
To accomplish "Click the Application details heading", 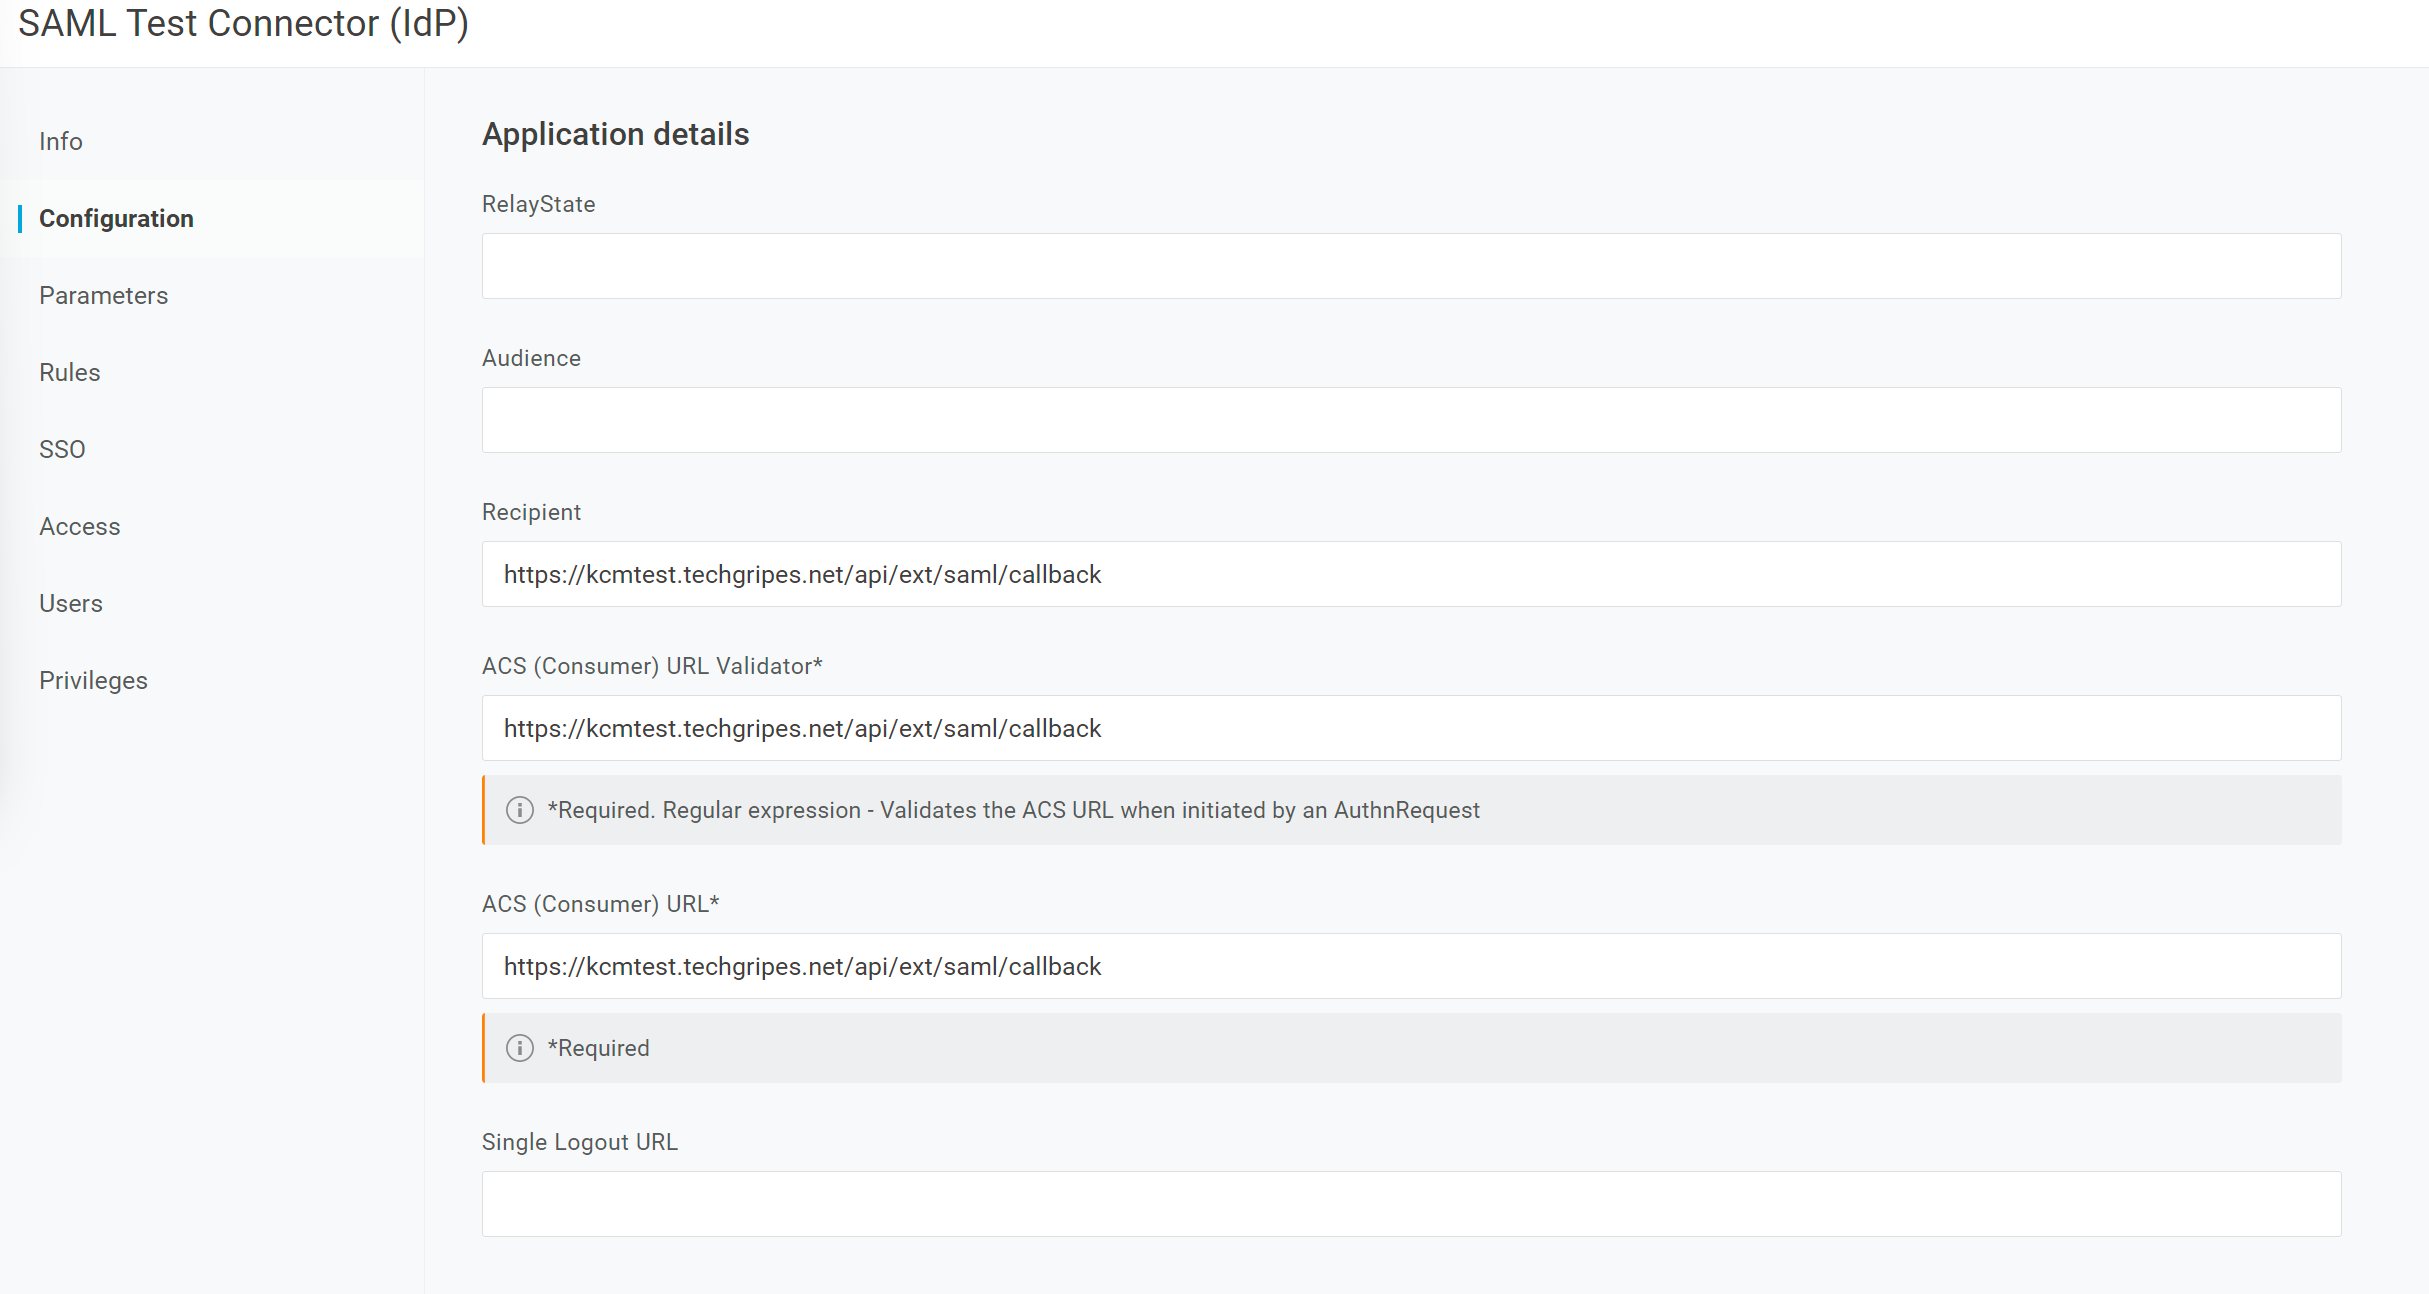I will (615, 134).
